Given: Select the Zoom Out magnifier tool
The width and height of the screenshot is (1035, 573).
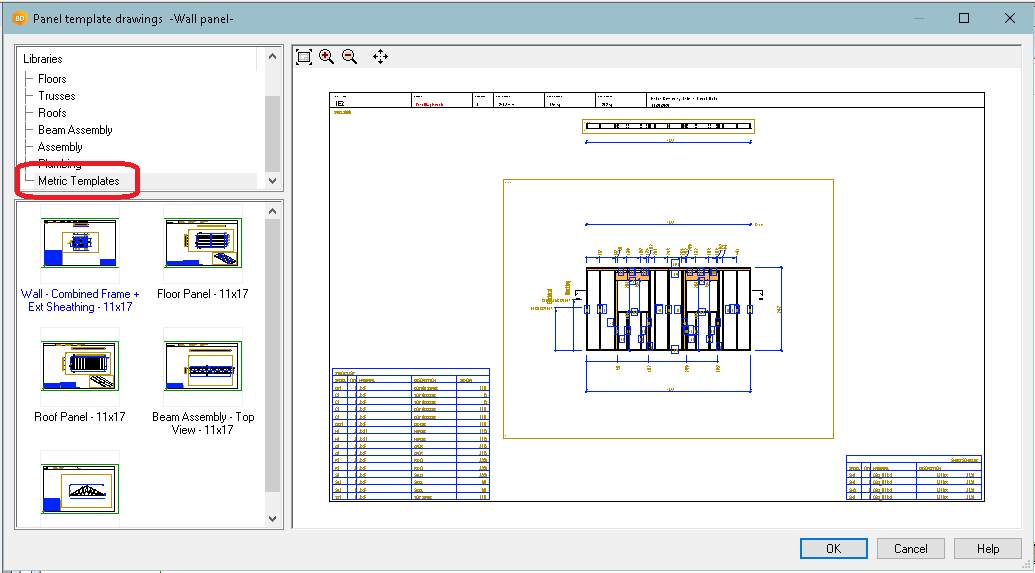Looking at the screenshot, I should [x=349, y=57].
